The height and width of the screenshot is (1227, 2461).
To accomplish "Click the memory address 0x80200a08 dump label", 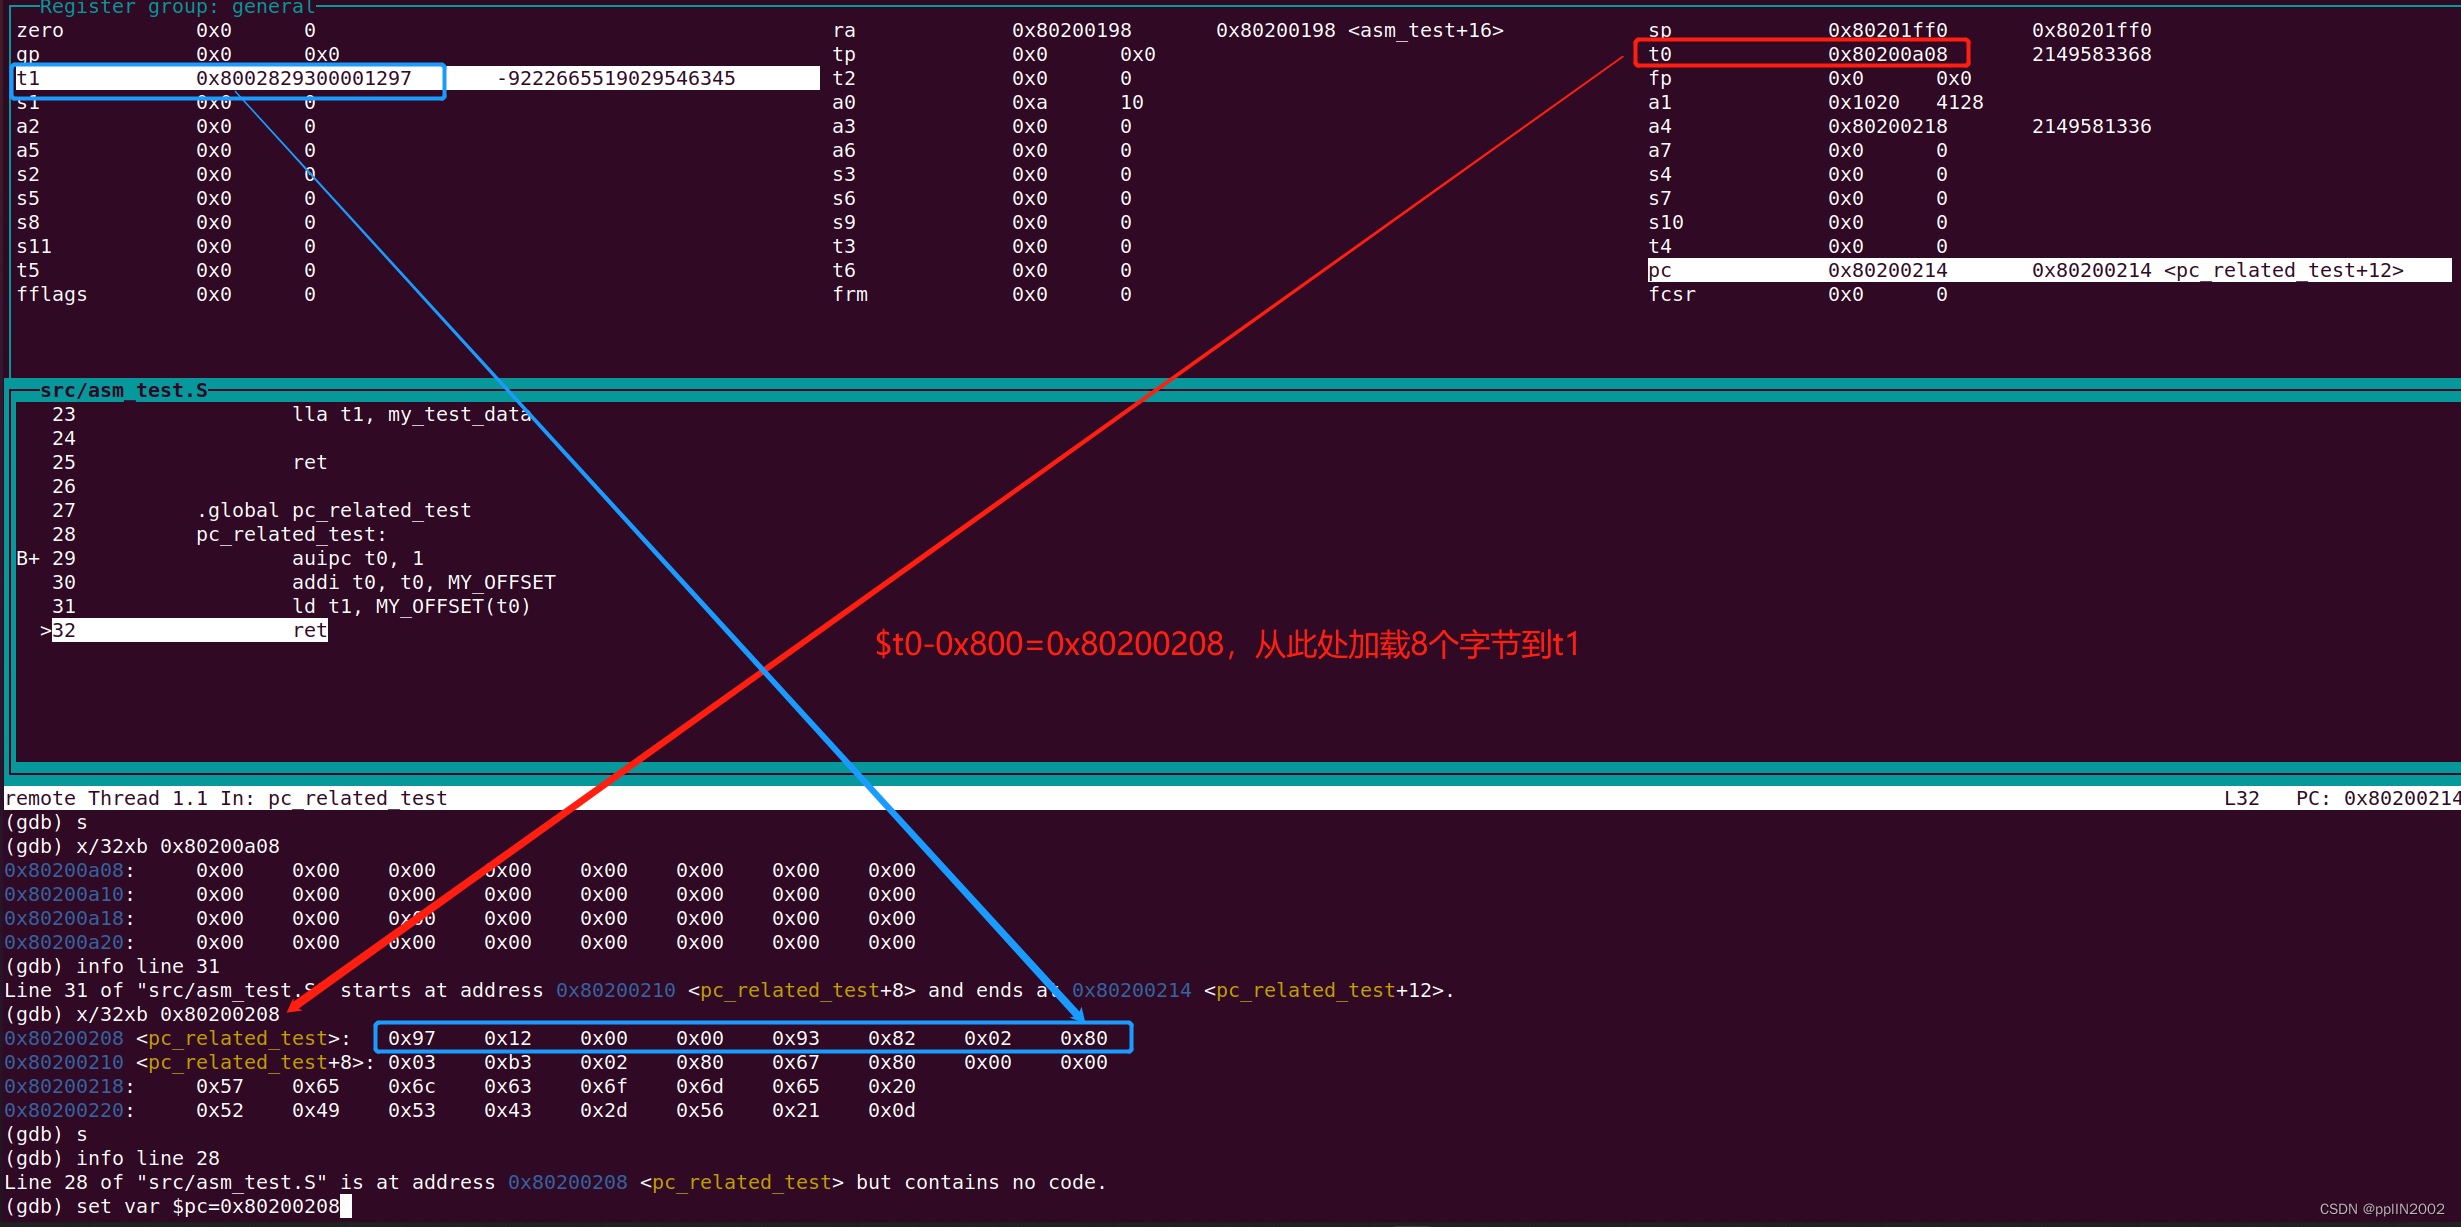I will pos(64,870).
